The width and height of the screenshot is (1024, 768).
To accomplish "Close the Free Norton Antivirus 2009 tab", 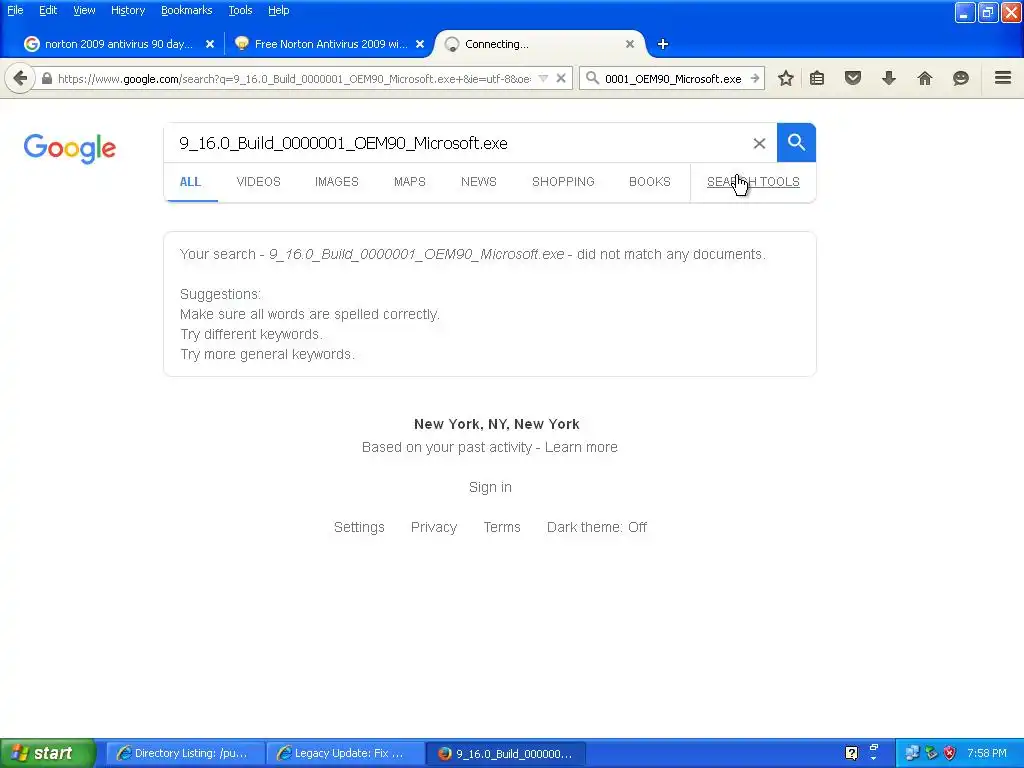I will 420,44.
